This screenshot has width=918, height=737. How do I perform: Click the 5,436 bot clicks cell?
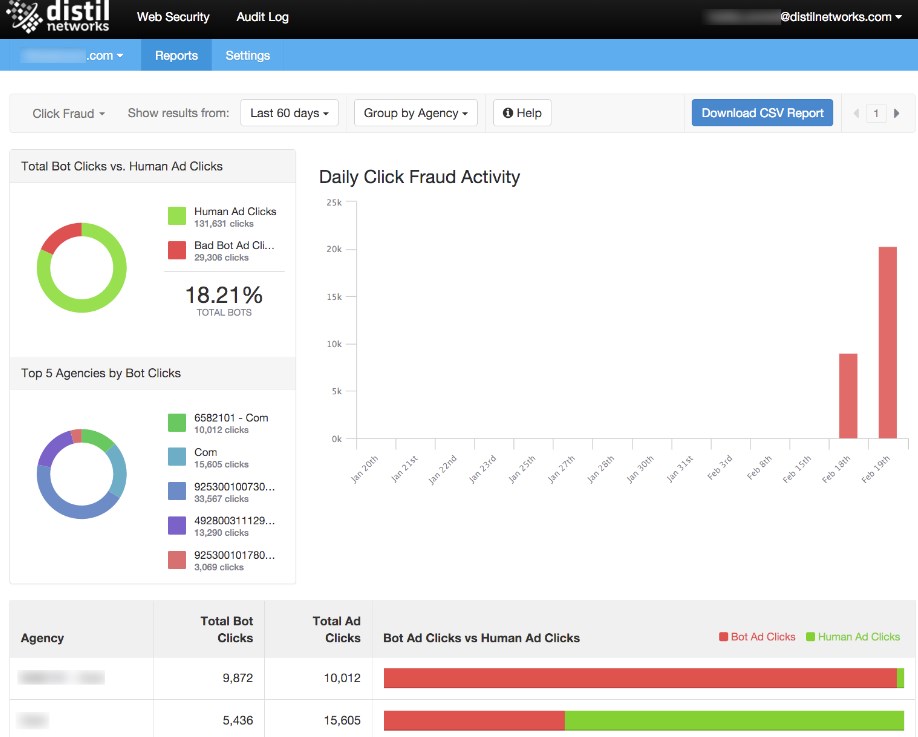238,721
